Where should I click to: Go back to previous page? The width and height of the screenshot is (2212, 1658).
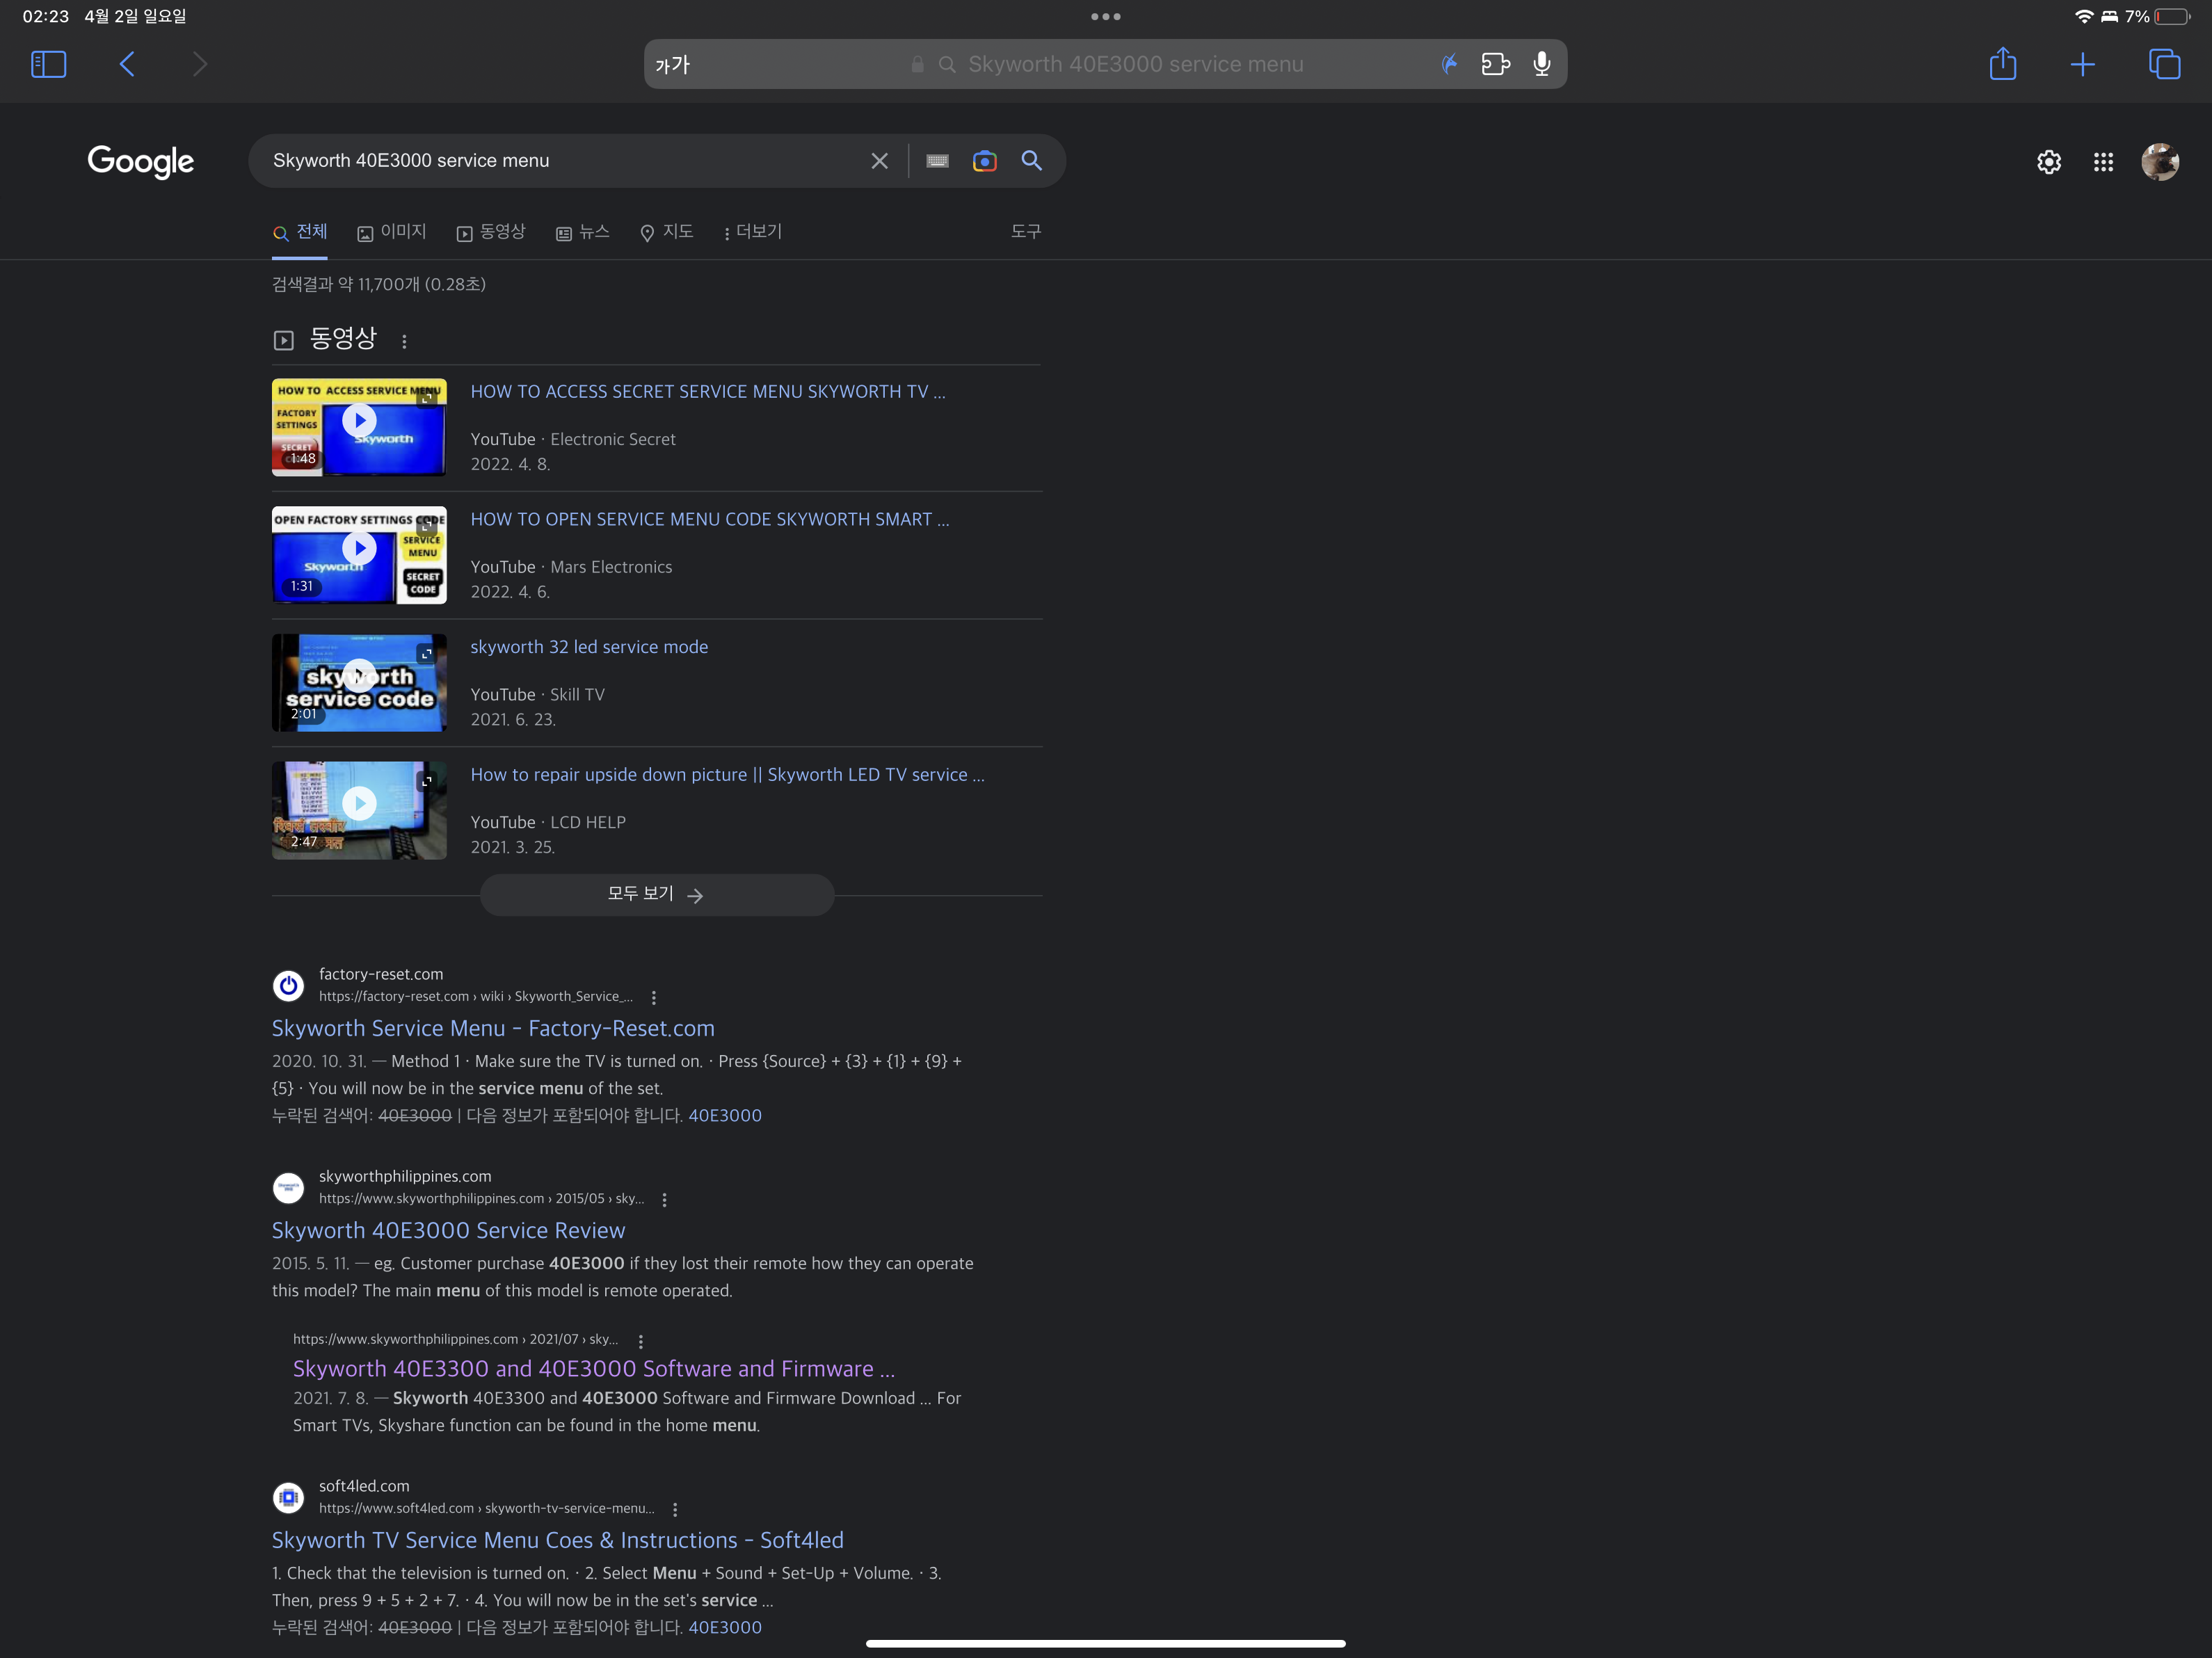127,64
